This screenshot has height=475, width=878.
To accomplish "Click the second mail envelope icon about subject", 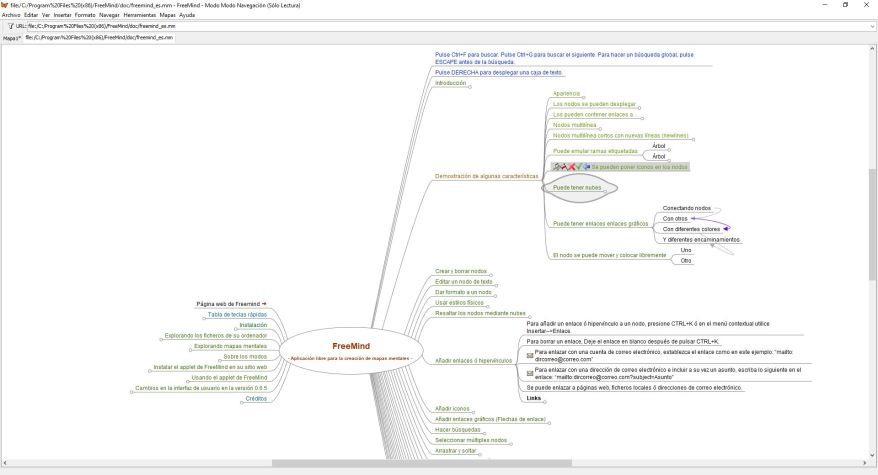I will tap(530, 372).
